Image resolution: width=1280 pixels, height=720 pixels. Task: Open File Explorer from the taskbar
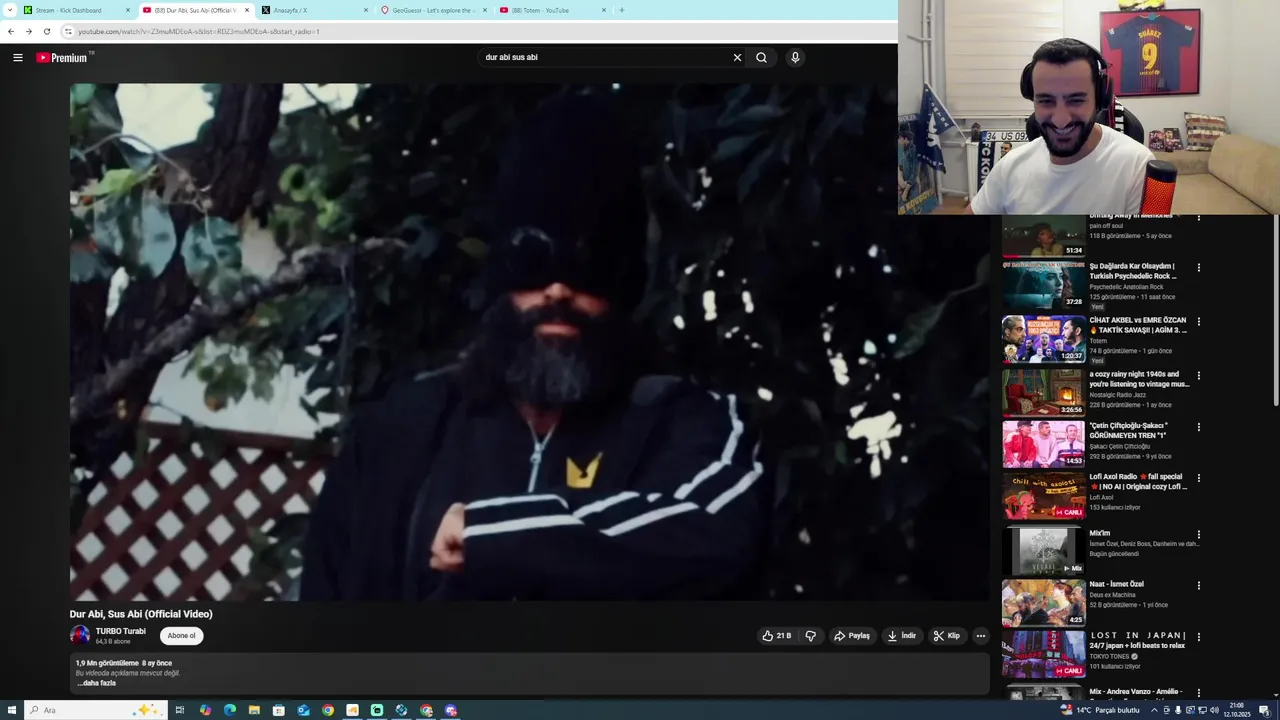(x=254, y=710)
